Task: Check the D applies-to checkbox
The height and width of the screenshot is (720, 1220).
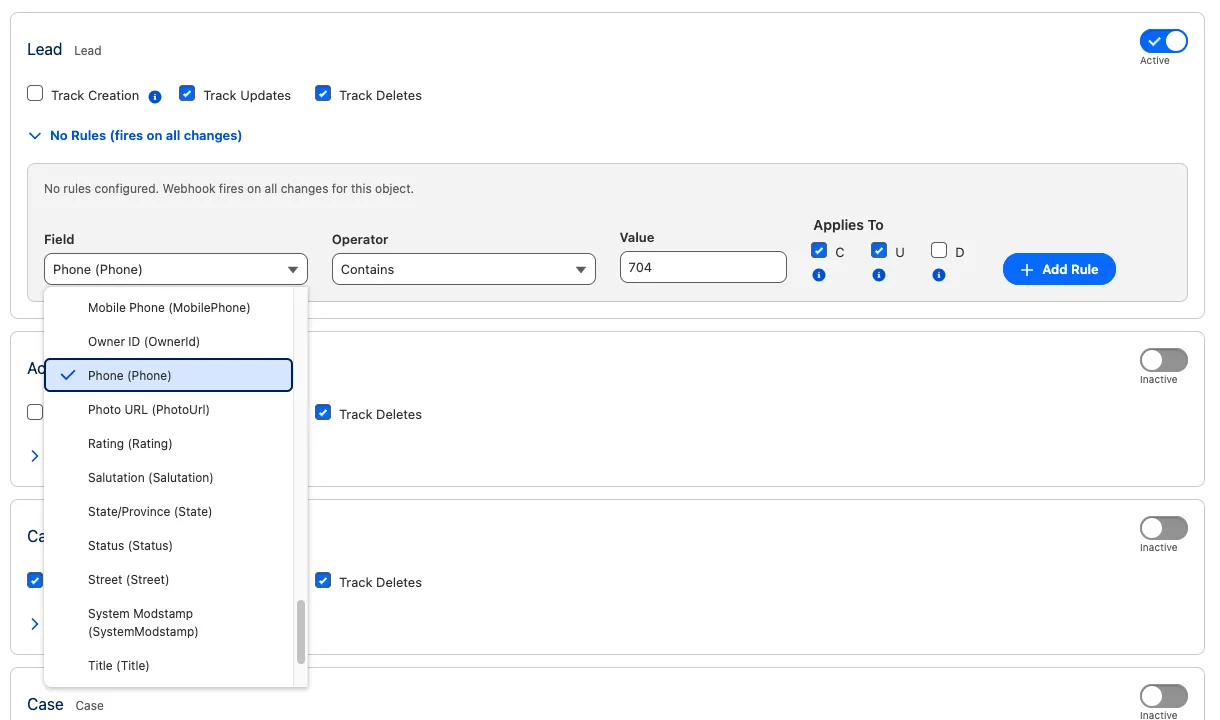Action: (939, 250)
